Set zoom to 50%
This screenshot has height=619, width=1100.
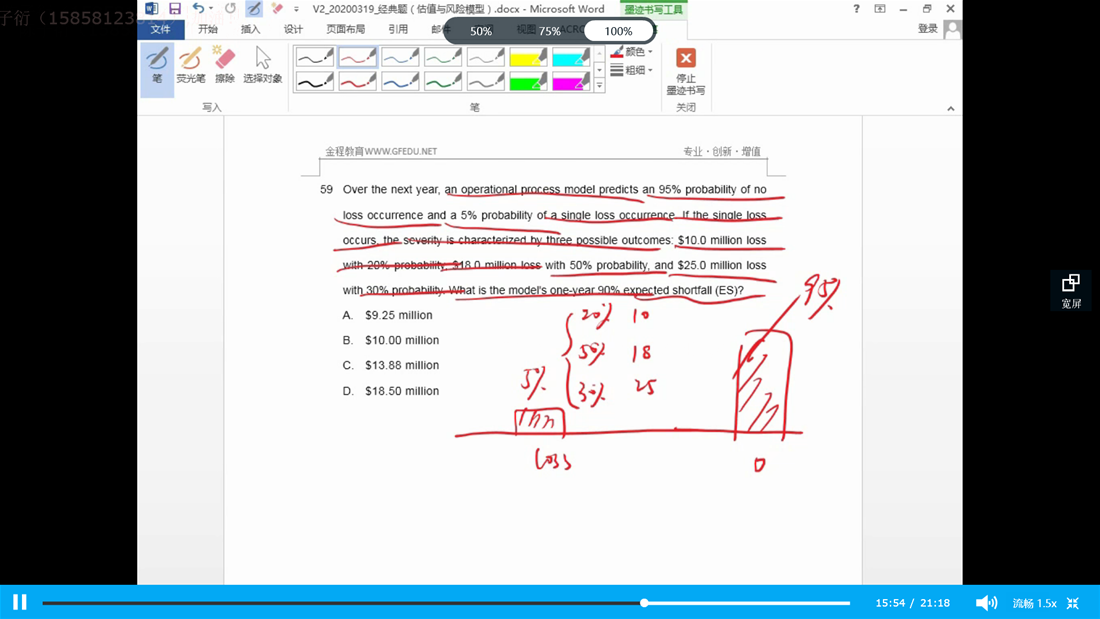(x=481, y=31)
